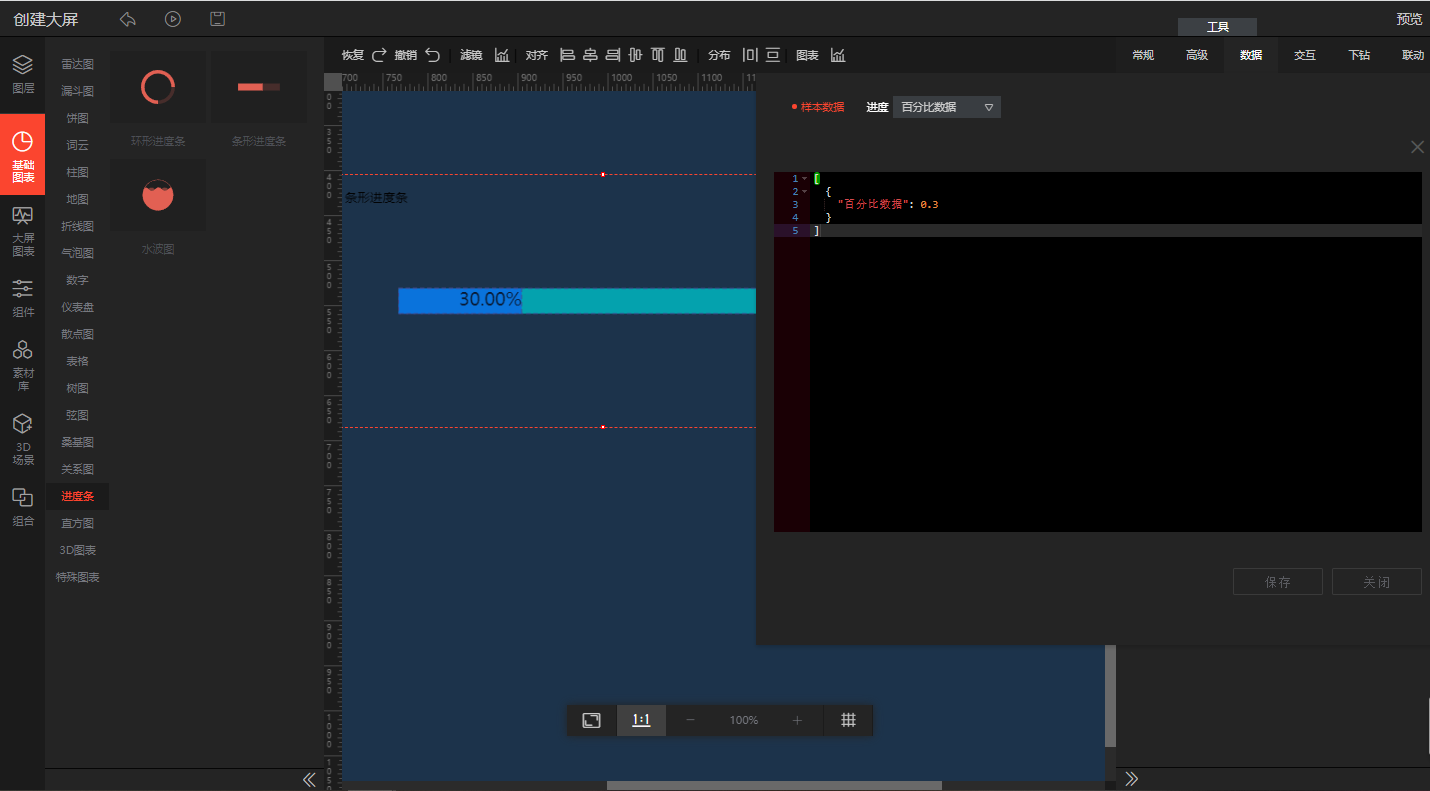Open the 组件 components section
This screenshot has height=791, width=1430.
pyautogui.click(x=23, y=298)
